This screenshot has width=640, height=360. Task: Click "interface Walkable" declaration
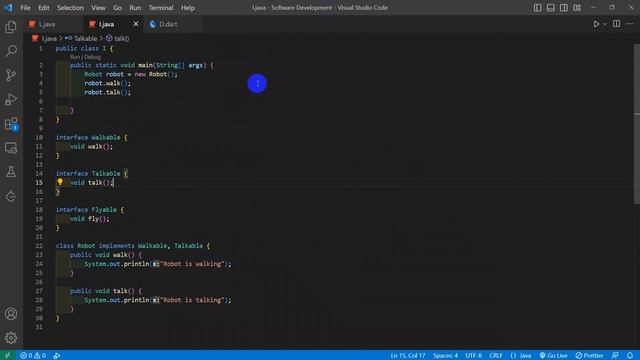88,137
